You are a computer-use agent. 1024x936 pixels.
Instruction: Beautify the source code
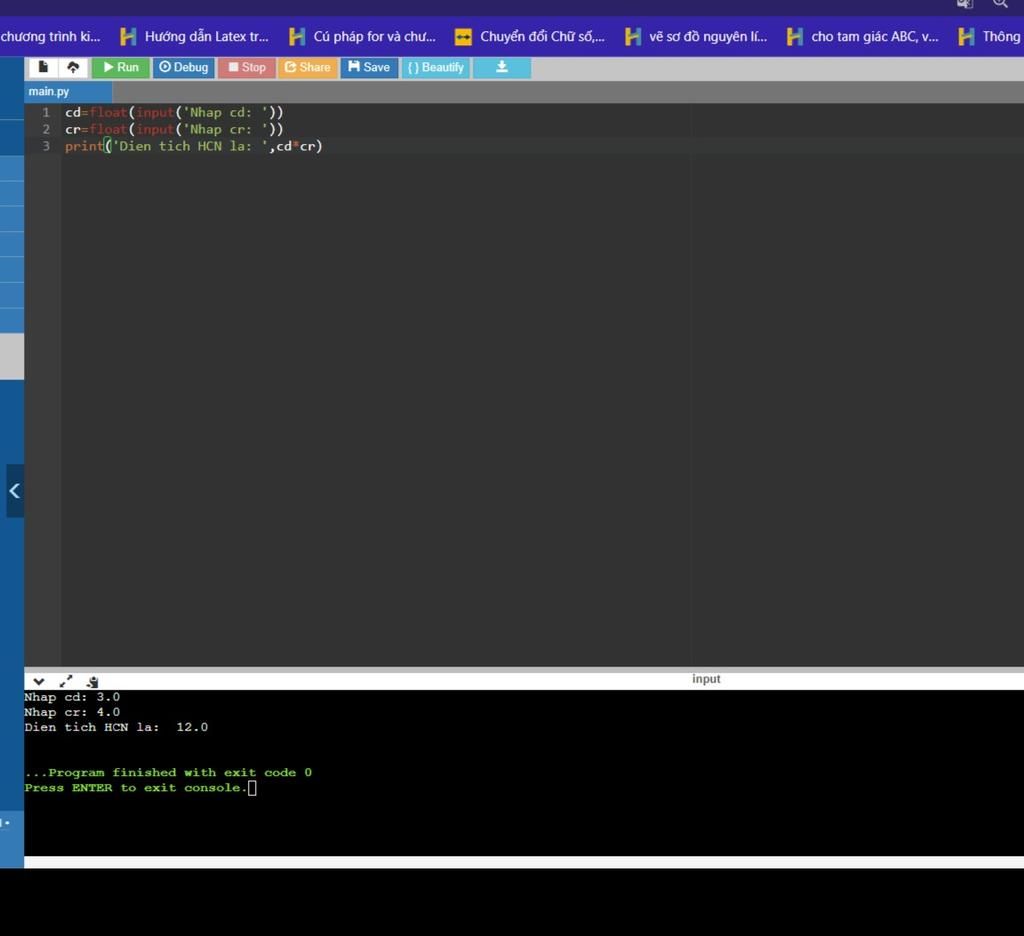(436, 67)
